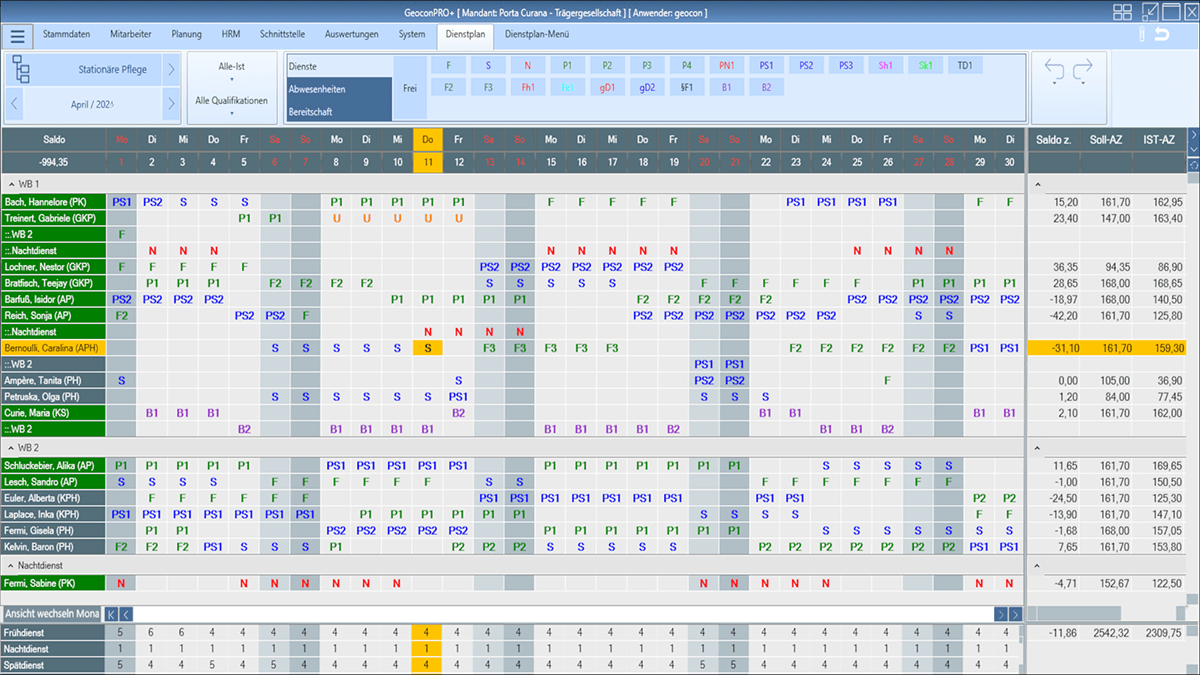Click the arrow right of Stationäre Pflege
This screenshot has height=675, width=1200.
point(171,70)
